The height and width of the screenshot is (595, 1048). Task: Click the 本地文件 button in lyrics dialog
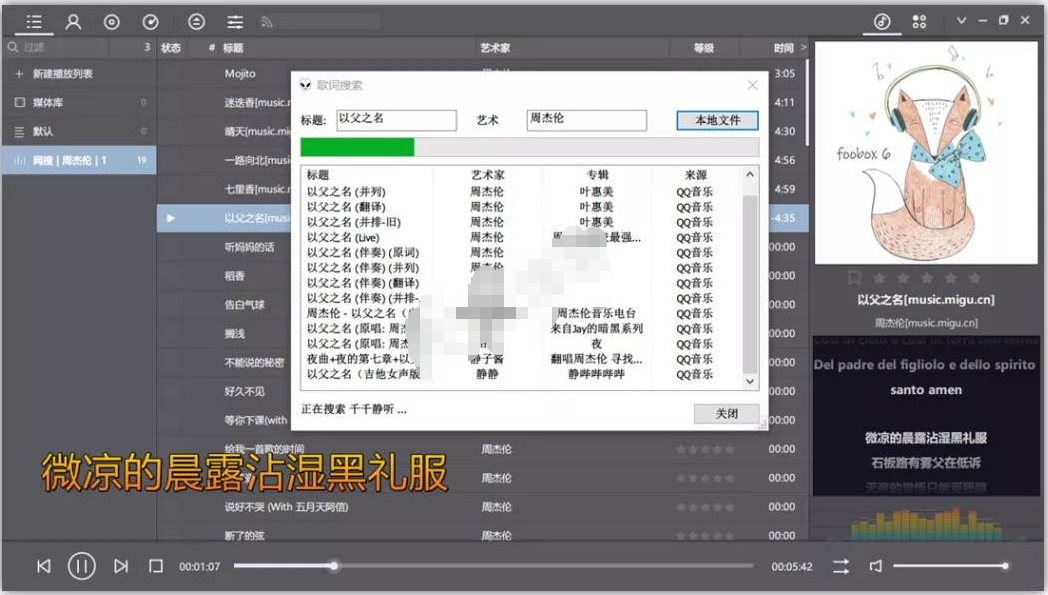[x=717, y=120]
